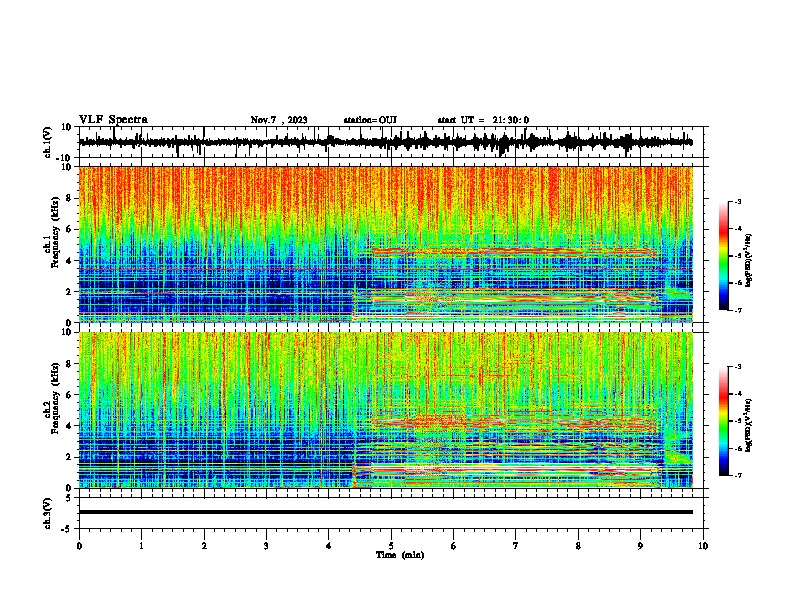Screen dimensions: 792x612
Task: Click the "5" tick of ch.3(V) axis
Action: point(70,497)
